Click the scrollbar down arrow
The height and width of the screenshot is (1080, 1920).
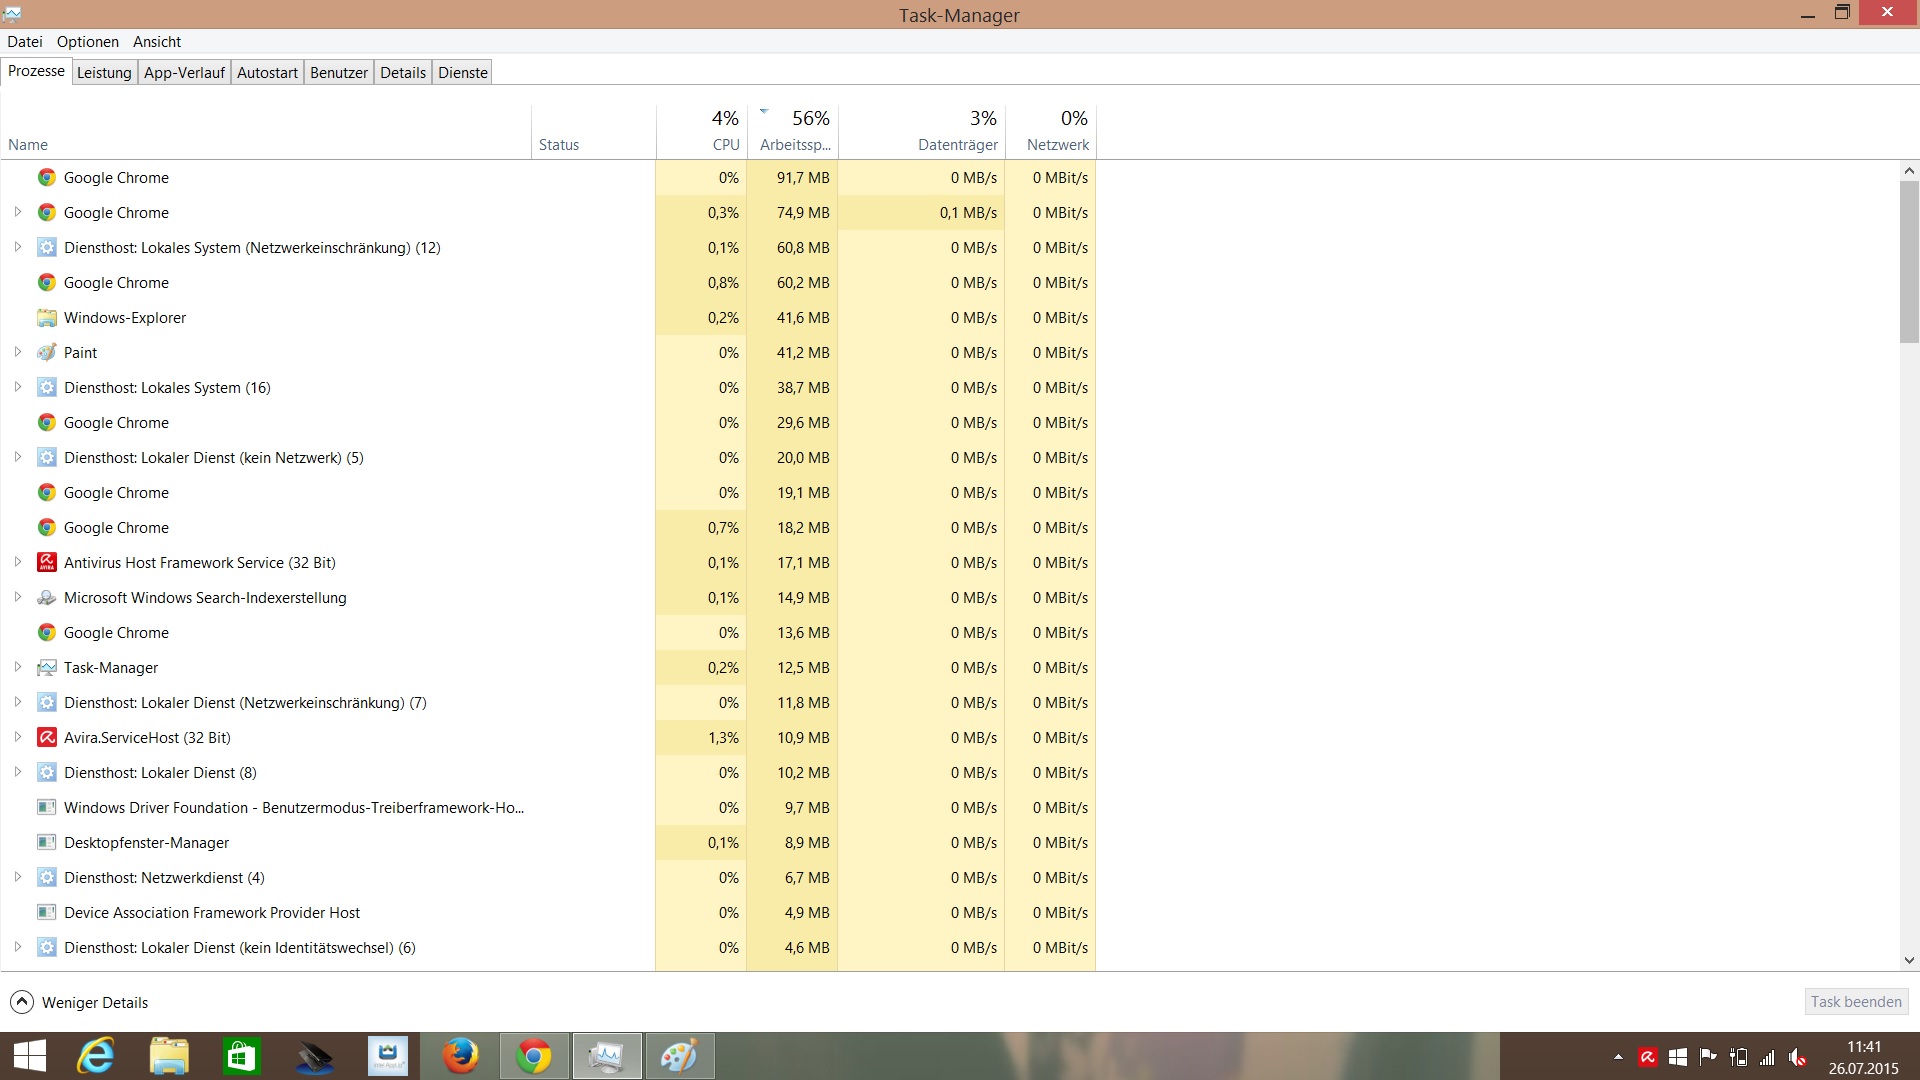click(x=1909, y=960)
